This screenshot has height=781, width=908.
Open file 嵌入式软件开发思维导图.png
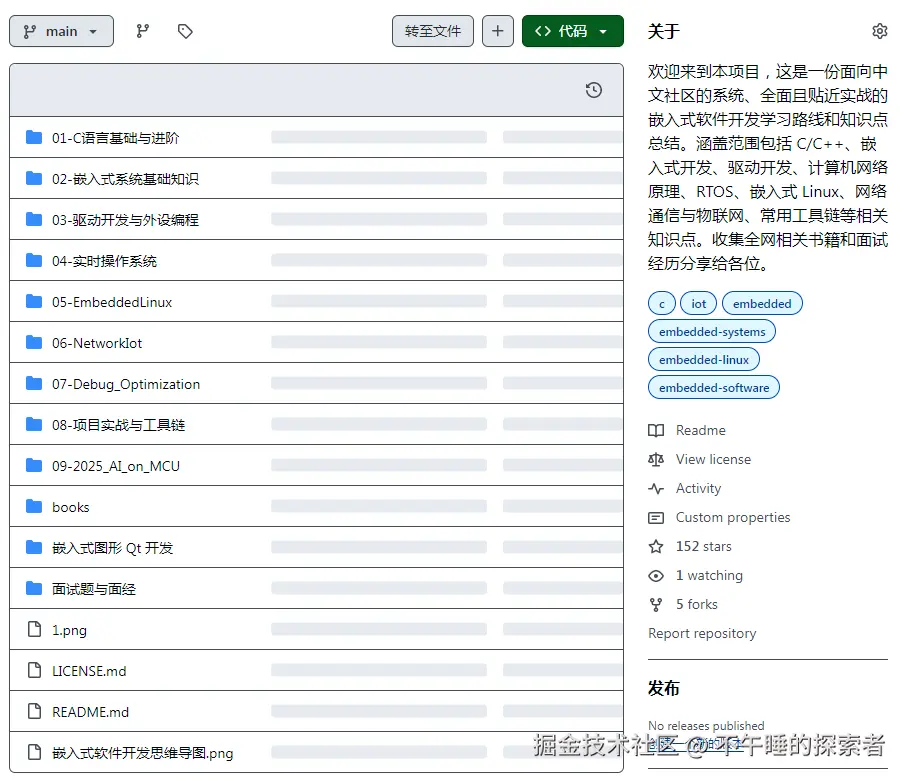coord(142,753)
